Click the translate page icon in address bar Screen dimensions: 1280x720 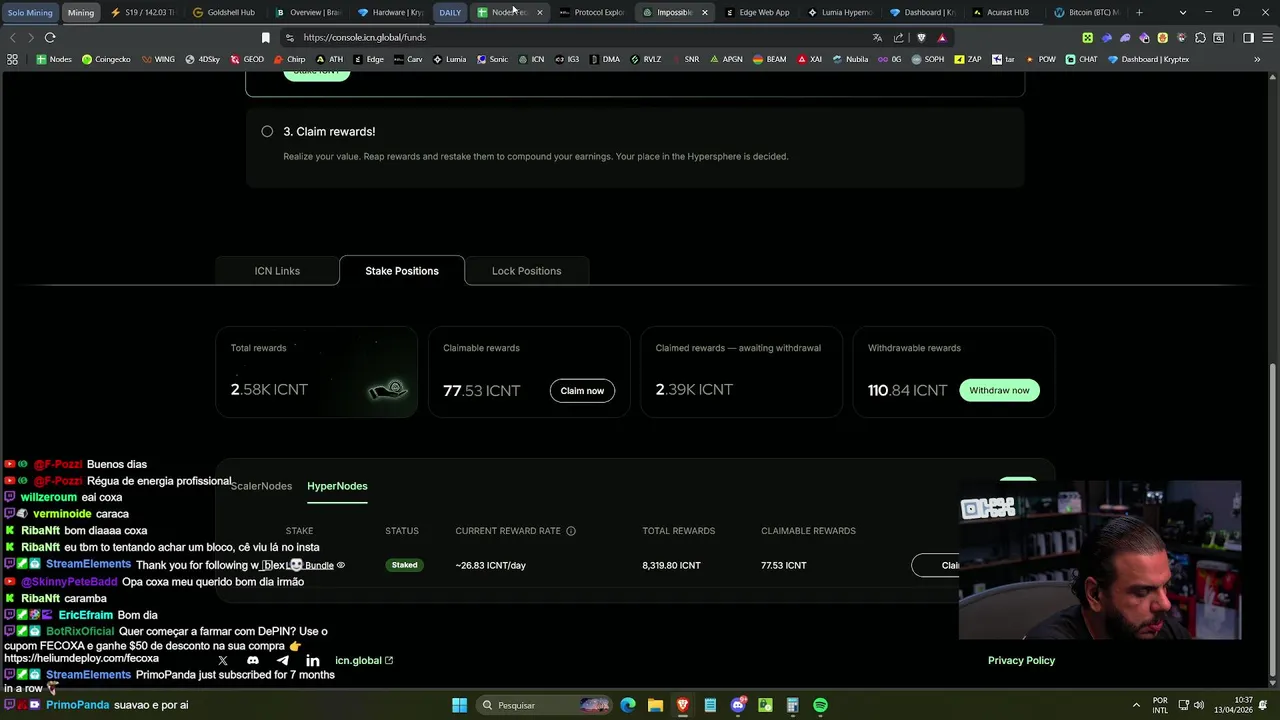pos(877,37)
